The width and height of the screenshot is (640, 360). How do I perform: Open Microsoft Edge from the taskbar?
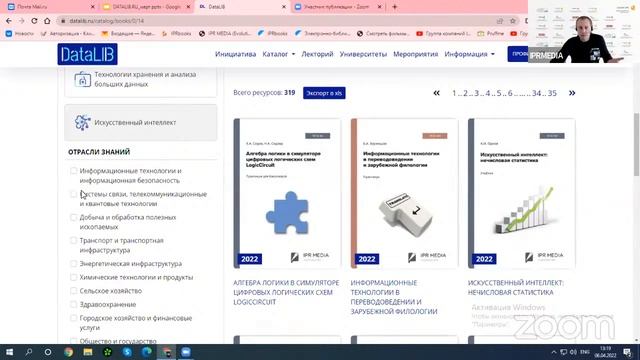(x=147, y=352)
